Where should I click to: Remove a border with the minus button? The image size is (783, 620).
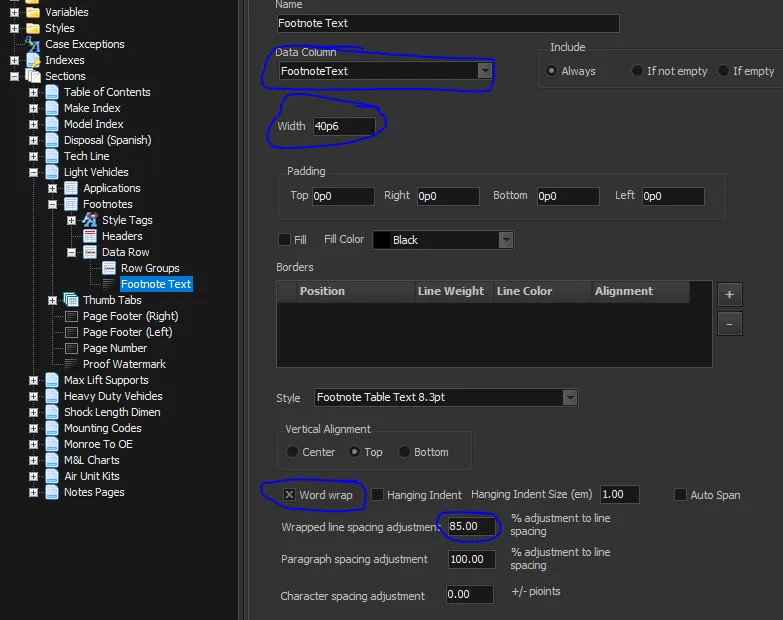729,323
